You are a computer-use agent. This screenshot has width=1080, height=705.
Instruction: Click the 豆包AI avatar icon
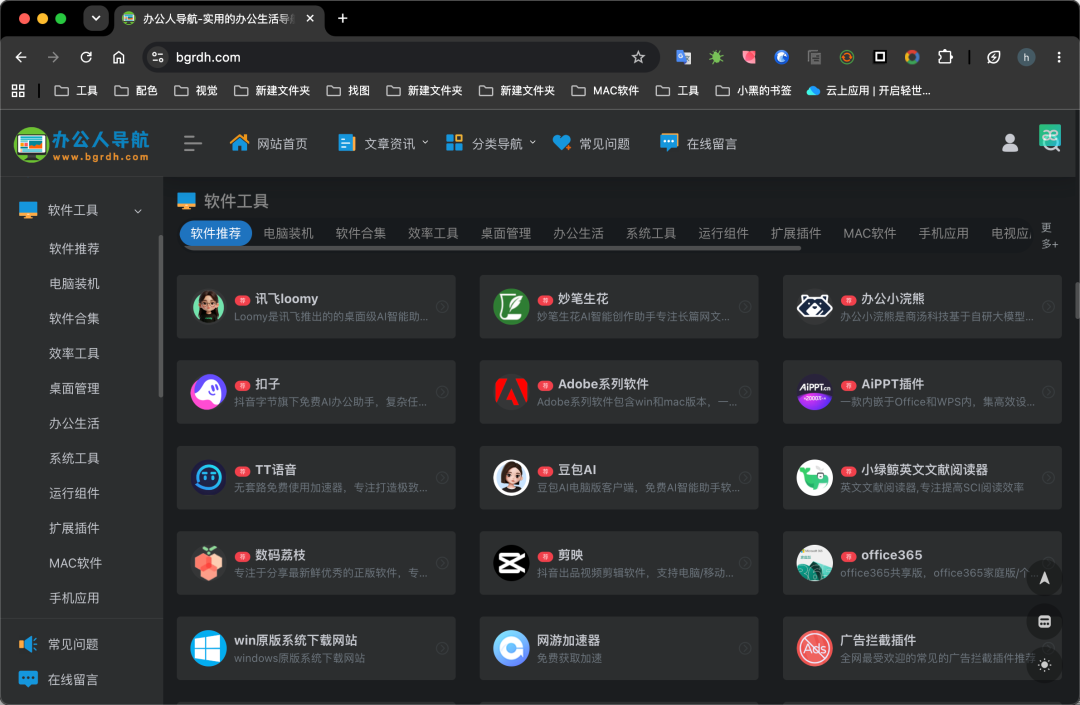[511, 477]
